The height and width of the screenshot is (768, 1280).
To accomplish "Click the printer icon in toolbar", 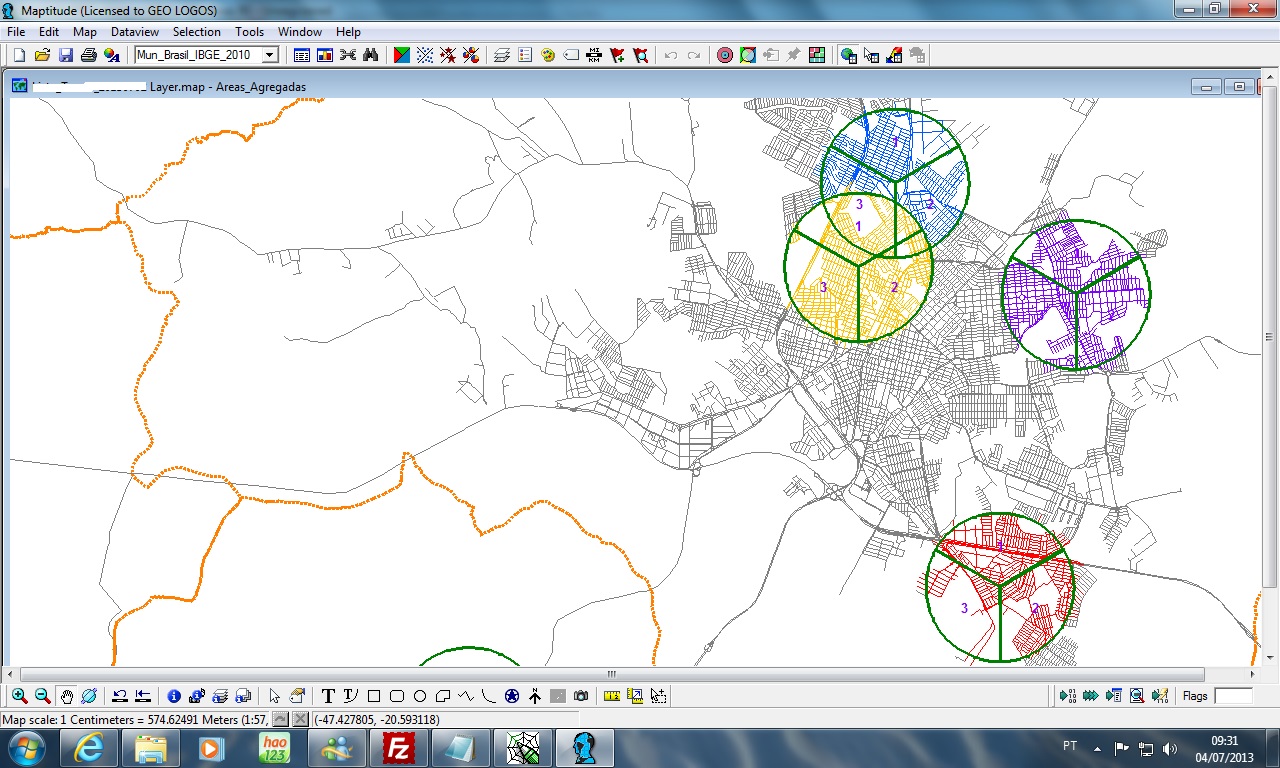I will tap(88, 55).
